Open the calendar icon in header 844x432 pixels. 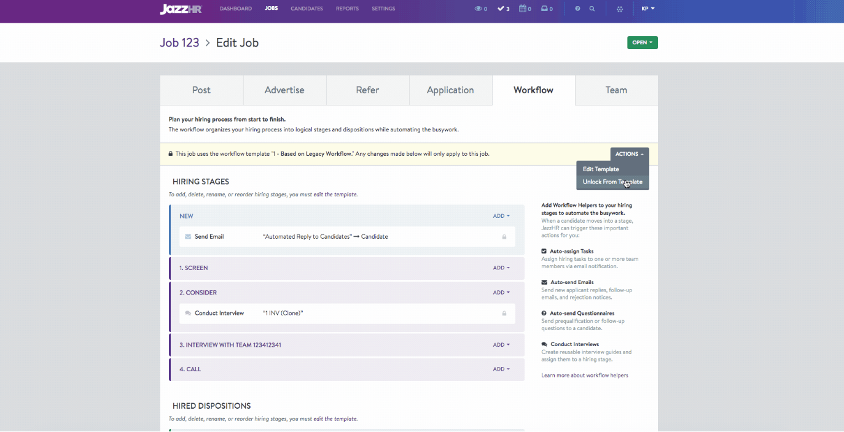point(525,9)
